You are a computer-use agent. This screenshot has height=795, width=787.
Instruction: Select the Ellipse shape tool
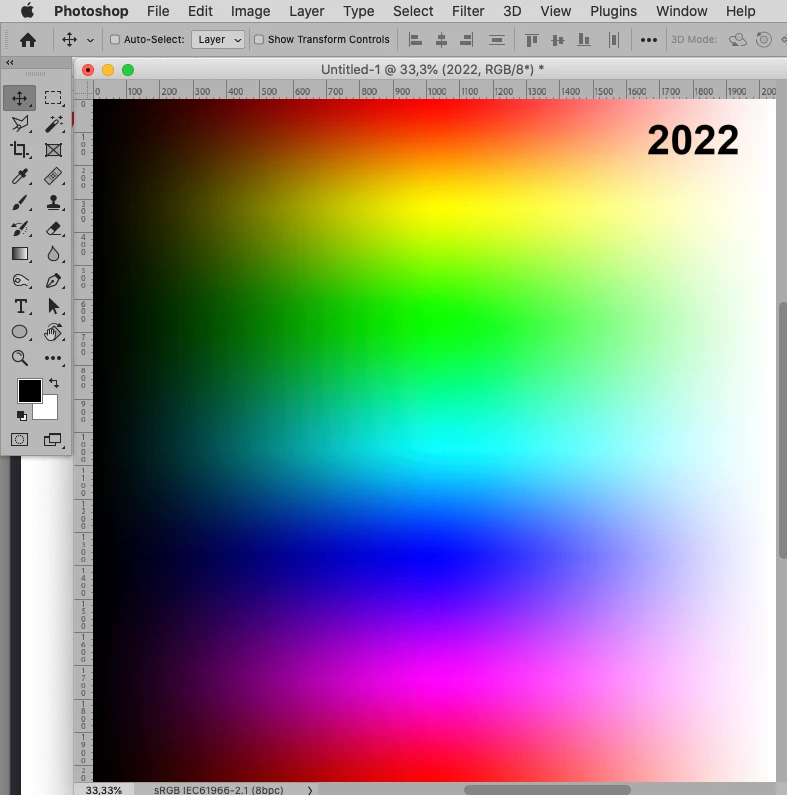(x=20, y=332)
